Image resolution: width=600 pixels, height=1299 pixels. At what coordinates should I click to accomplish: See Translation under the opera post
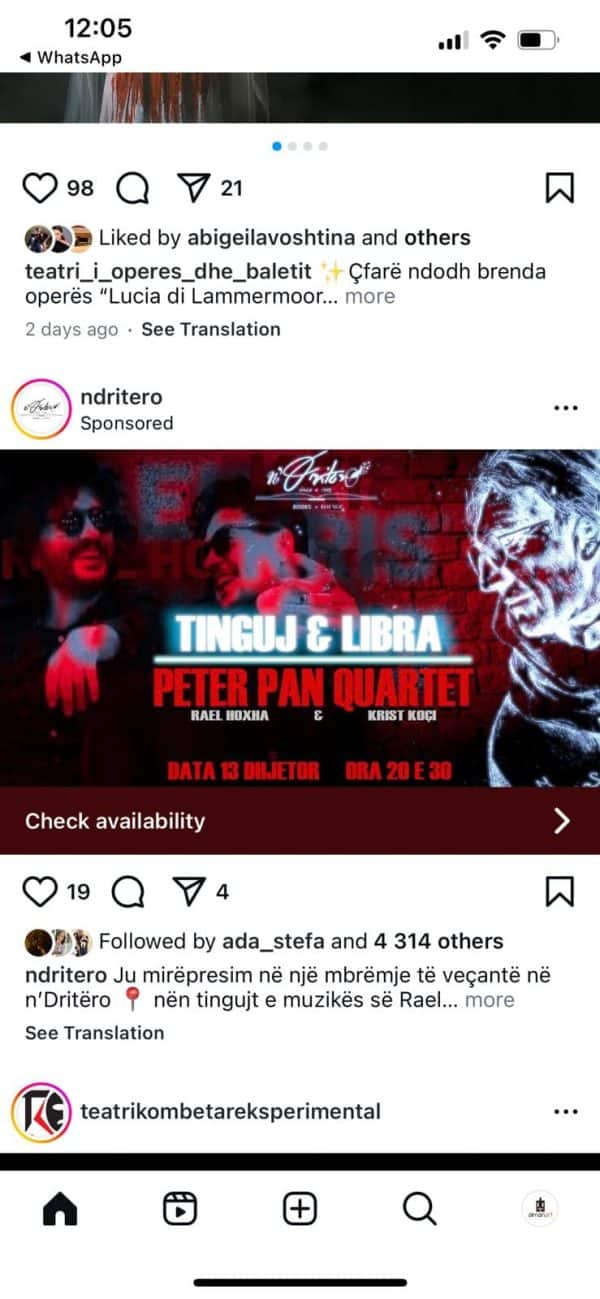point(211,329)
